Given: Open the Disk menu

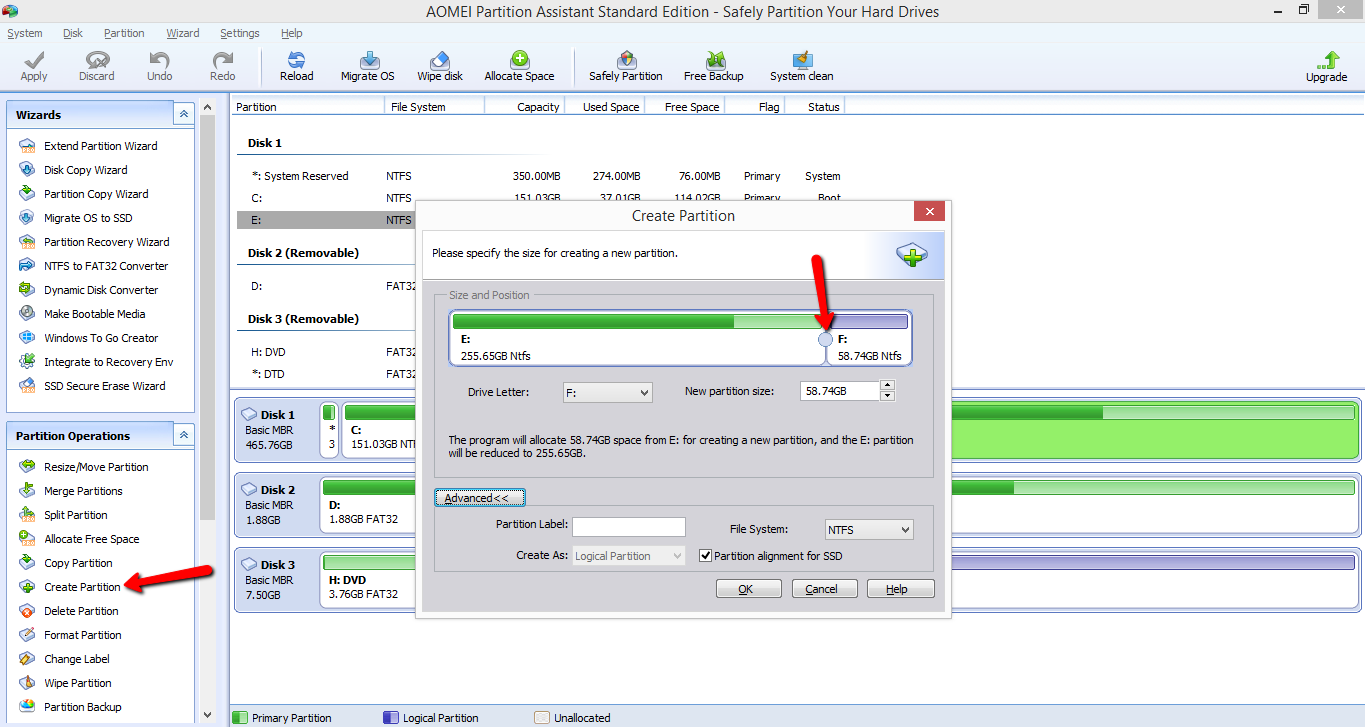Looking at the screenshot, I should point(73,33).
